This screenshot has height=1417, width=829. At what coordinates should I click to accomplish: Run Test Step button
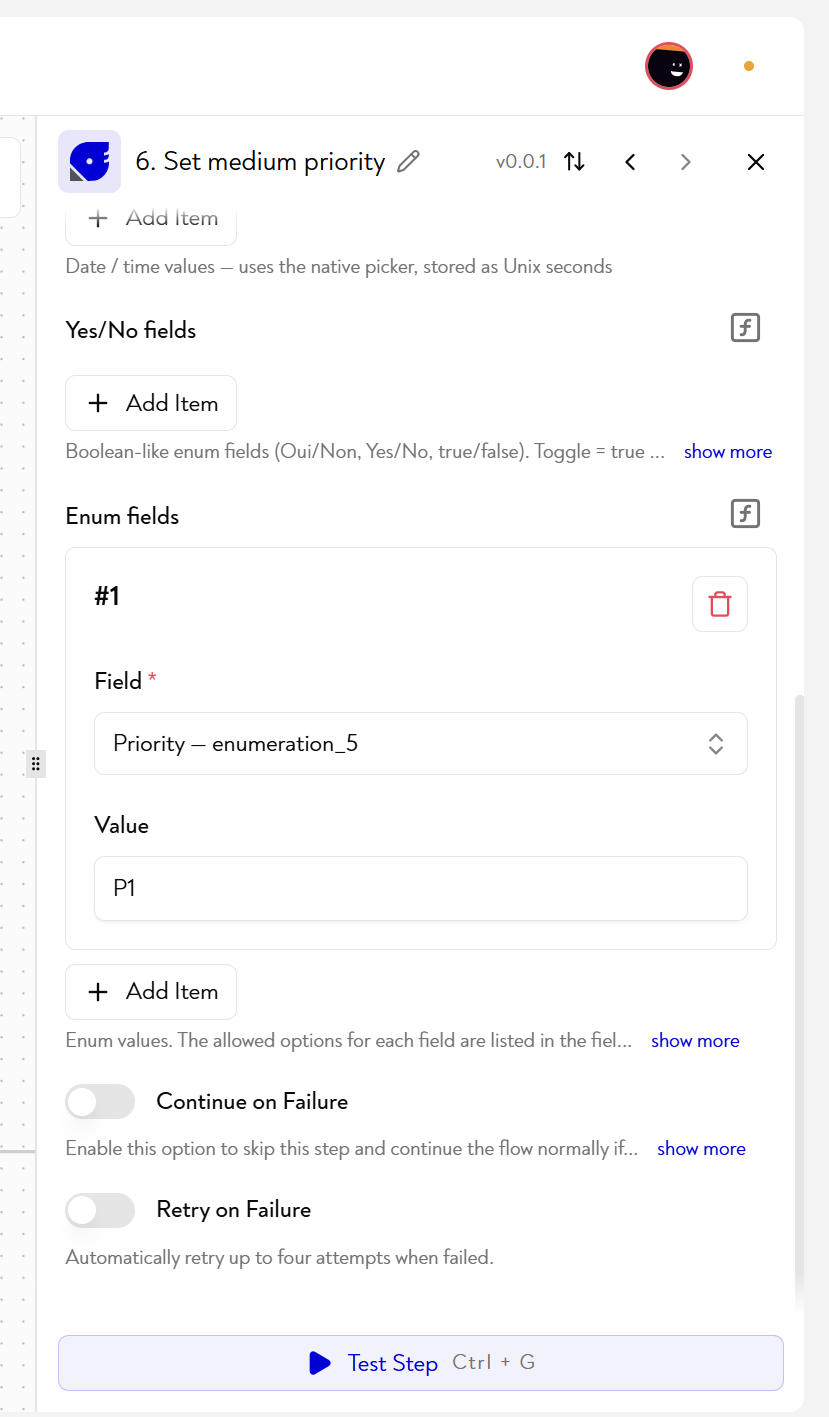[x=421, y=1363]
